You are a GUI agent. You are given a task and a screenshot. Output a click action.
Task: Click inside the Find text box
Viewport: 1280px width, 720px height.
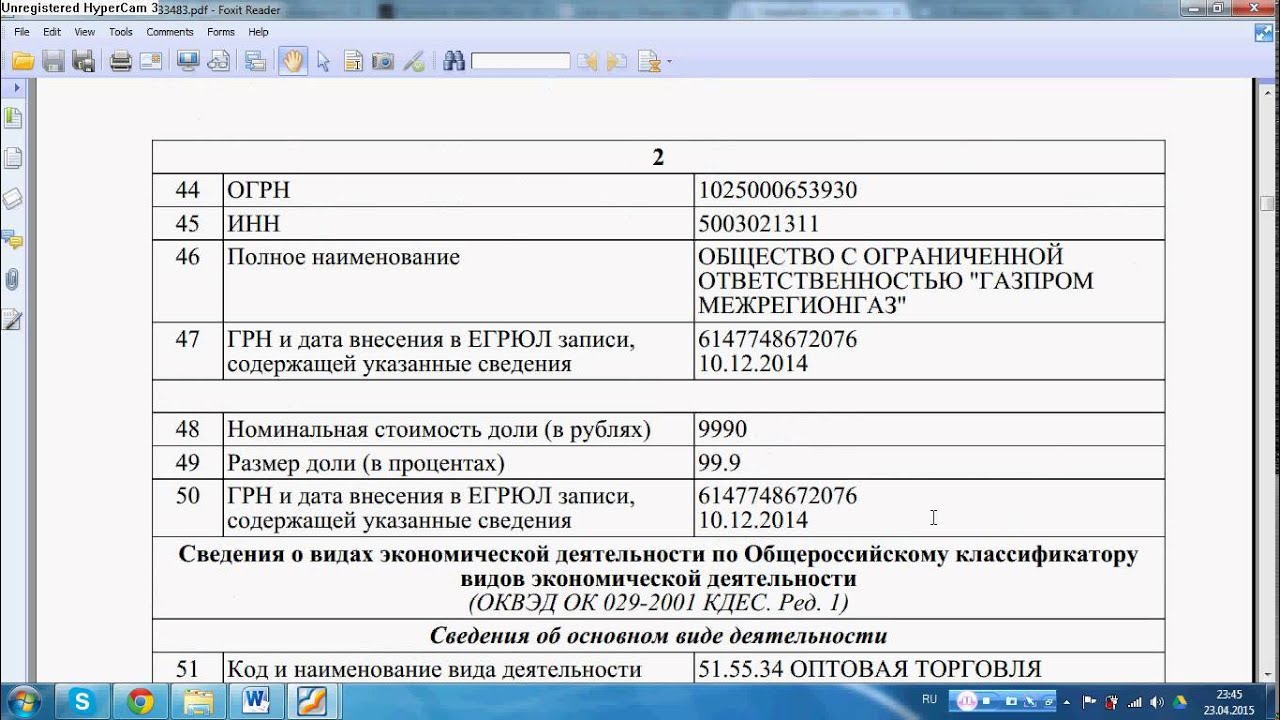click(x=520, y=62)
